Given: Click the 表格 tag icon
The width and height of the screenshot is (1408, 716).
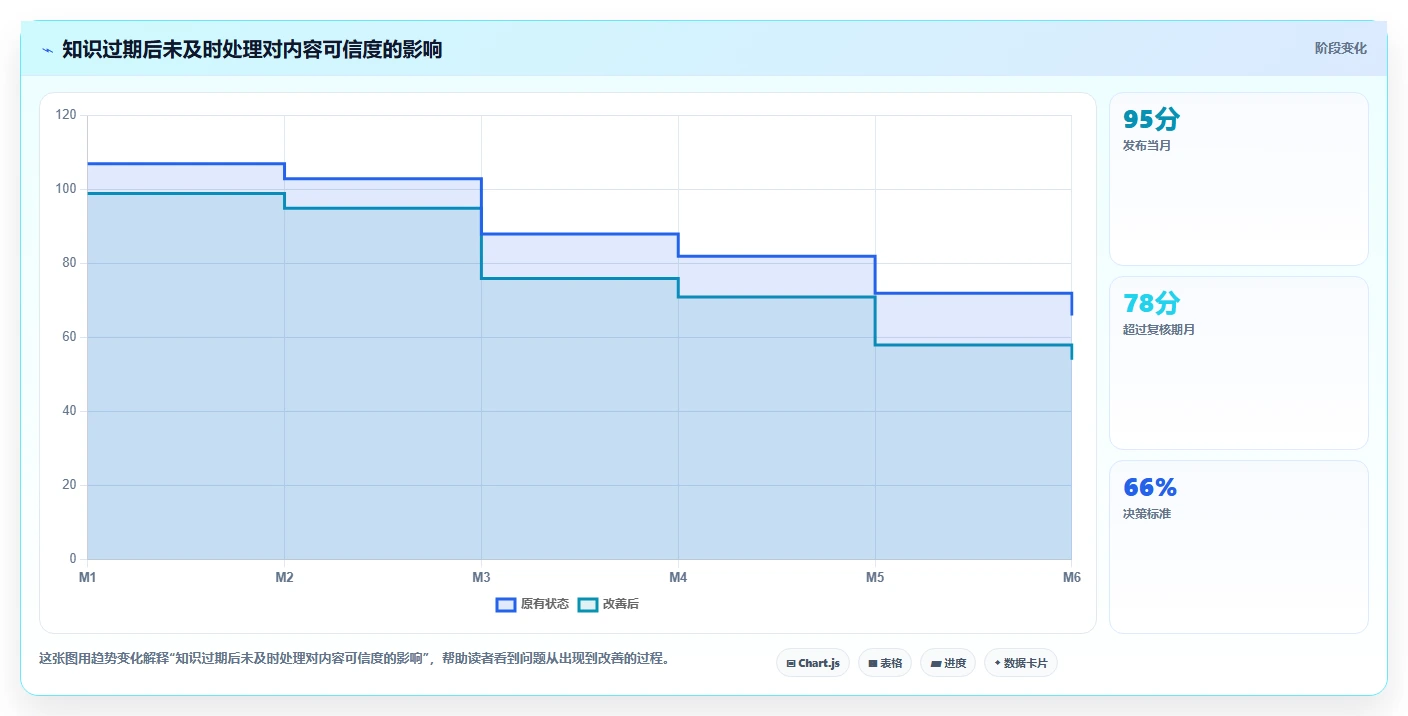Looking at the screenshot, I should coord(872,663).
